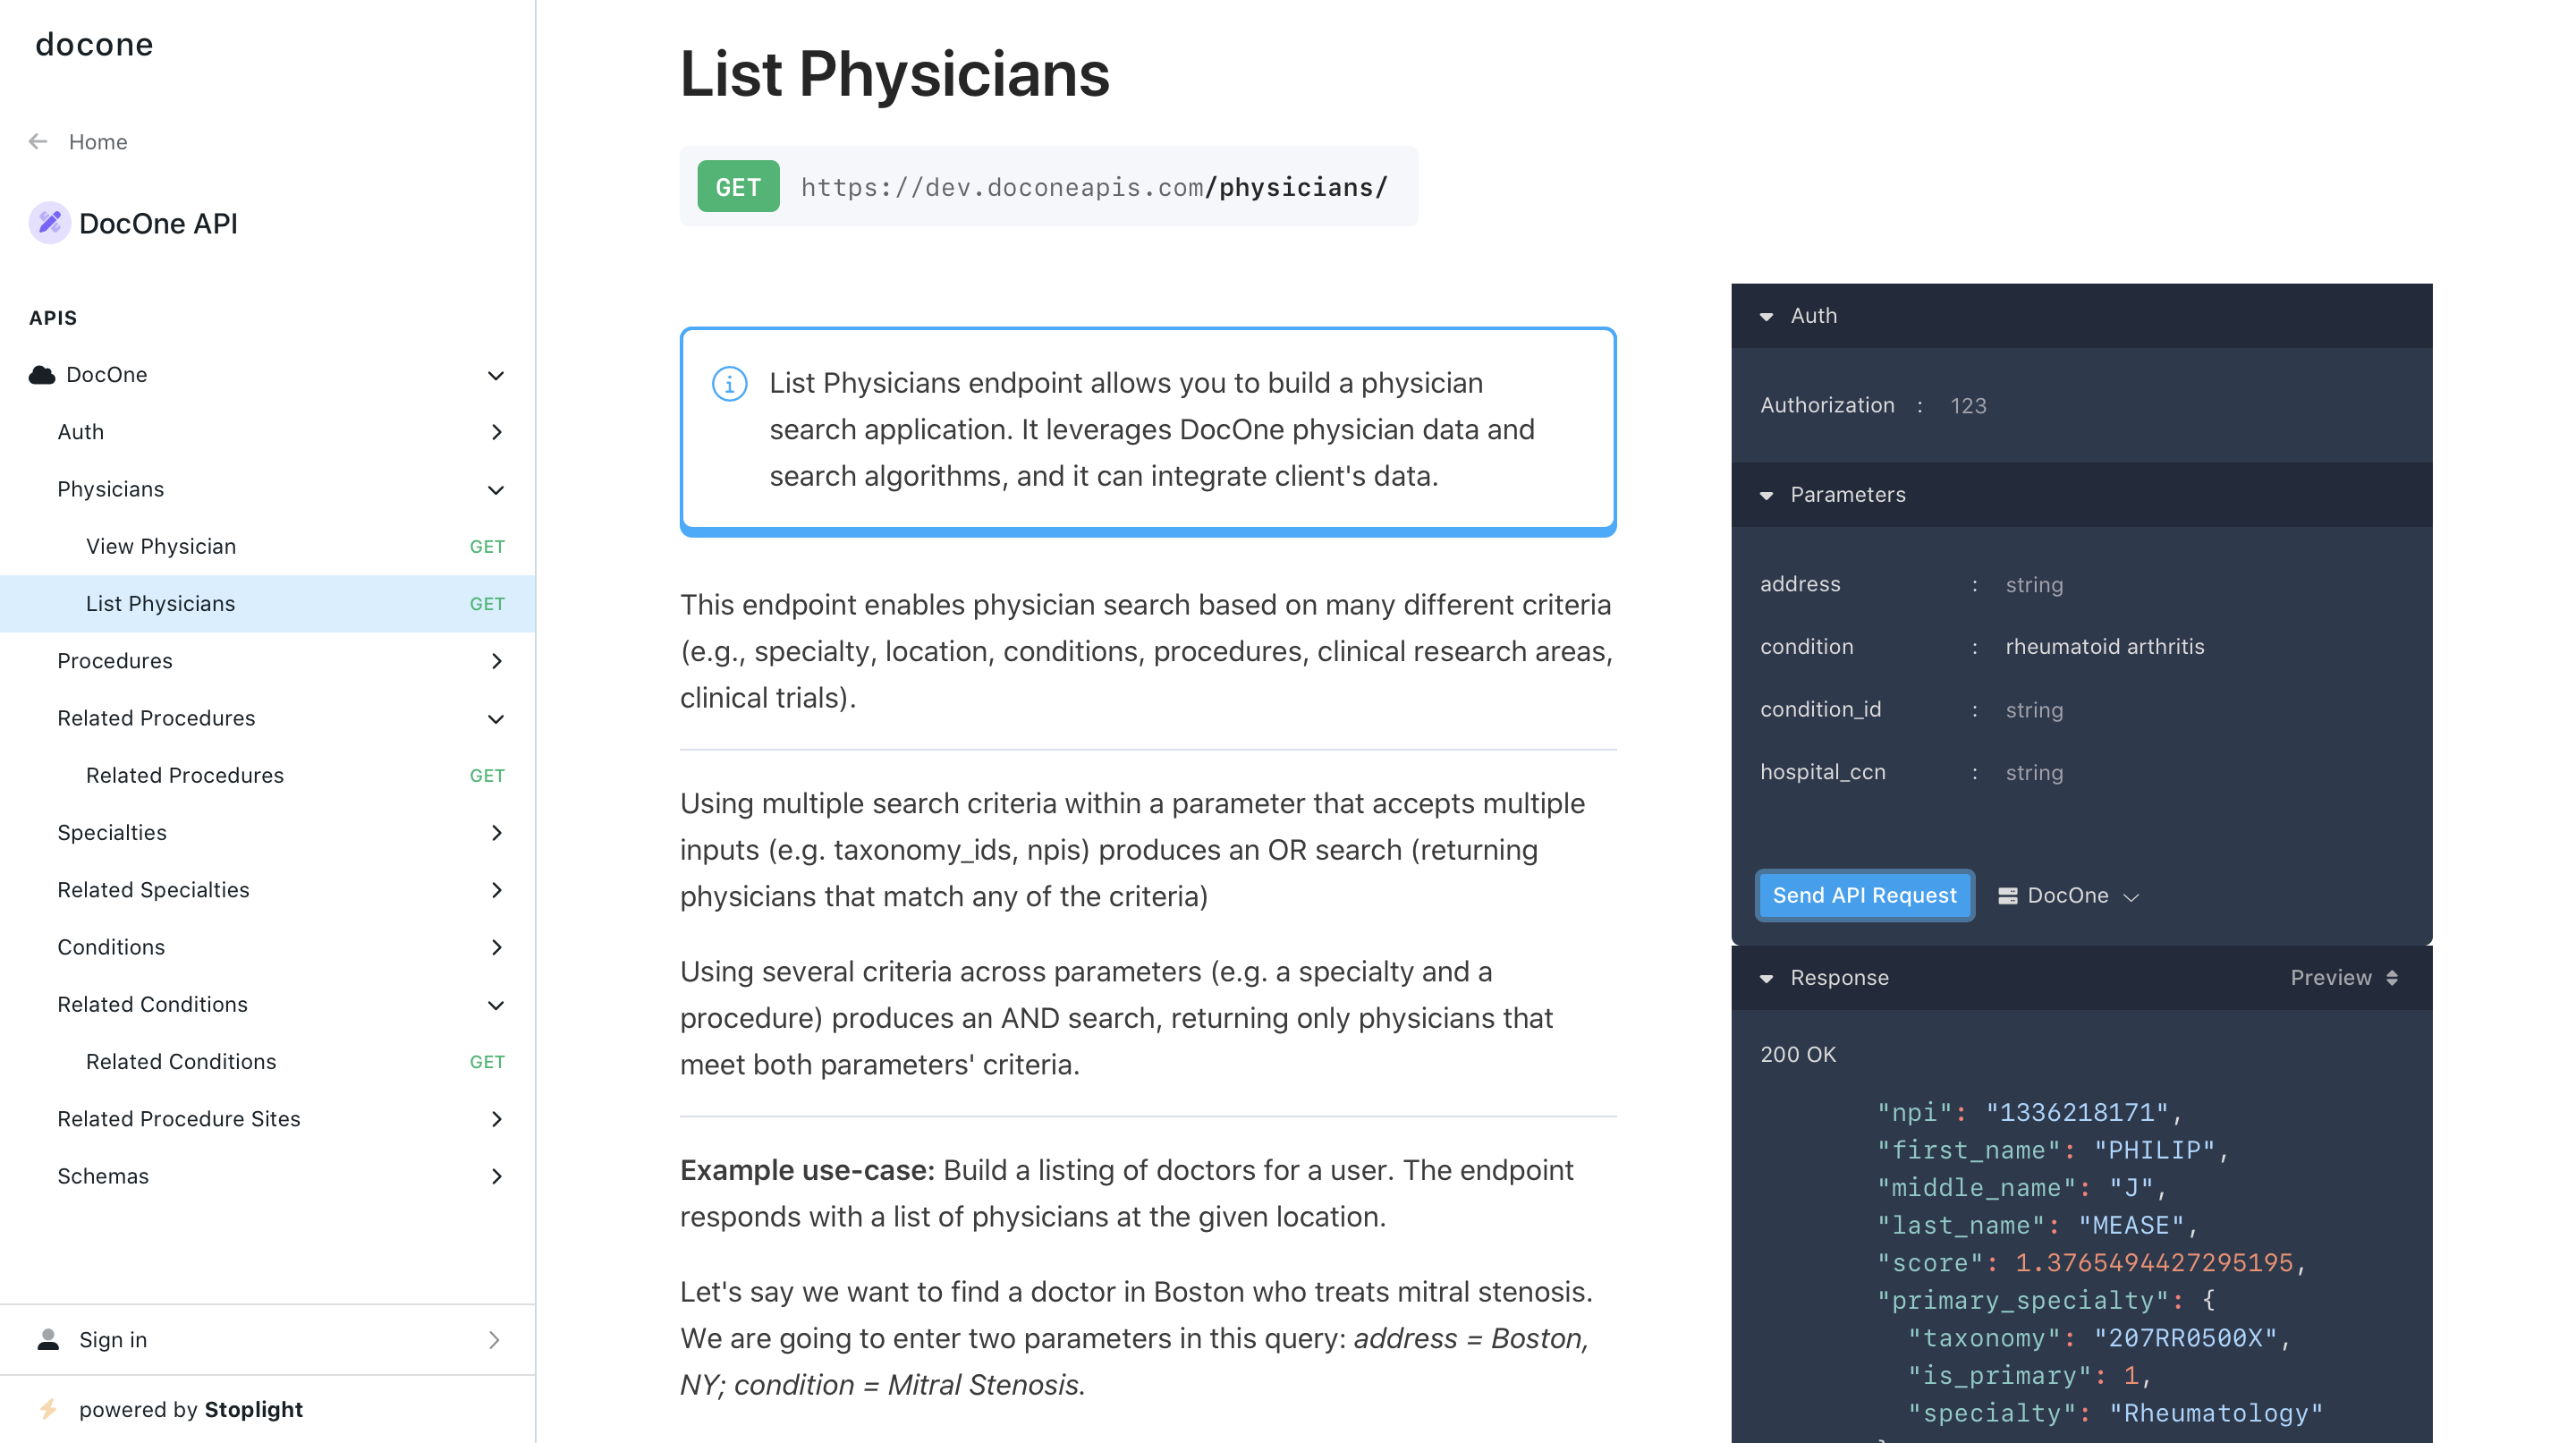Image resolution: width=2576 pixels, height=1443 pixels.
Task: Open the DocOne server dropdown
Action: pos(2068,895)
